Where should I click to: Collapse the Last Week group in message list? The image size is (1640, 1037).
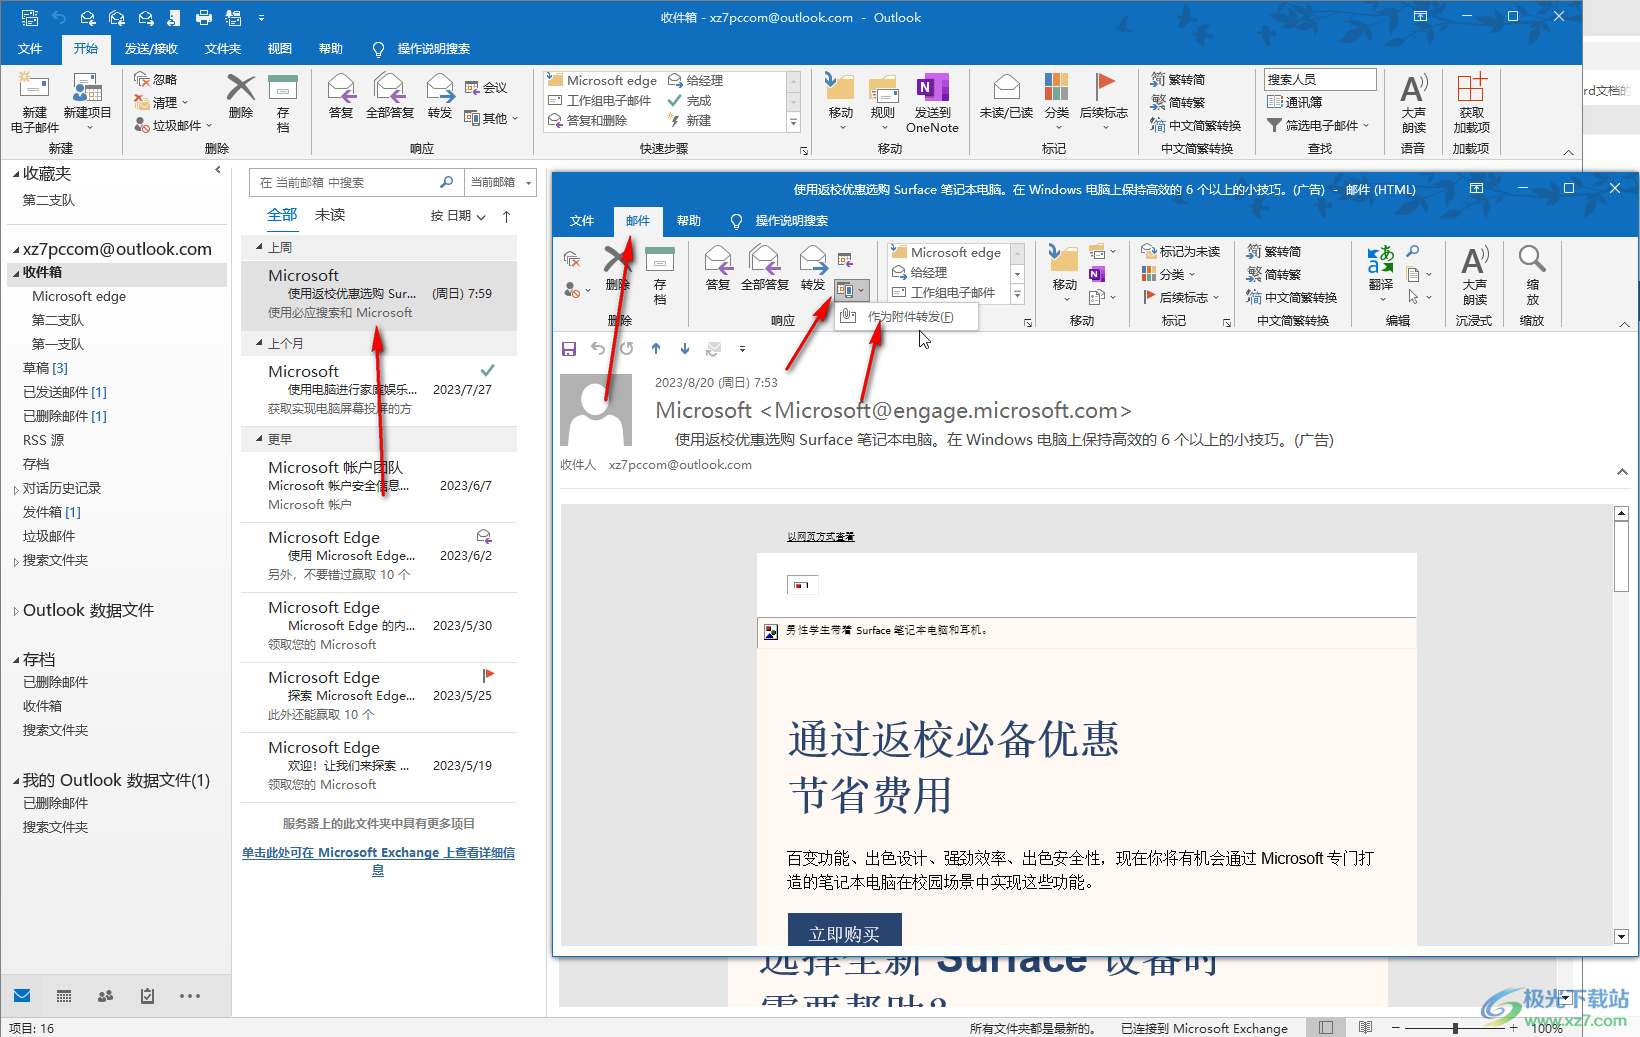pyautogui.click(x=259, y=247)
